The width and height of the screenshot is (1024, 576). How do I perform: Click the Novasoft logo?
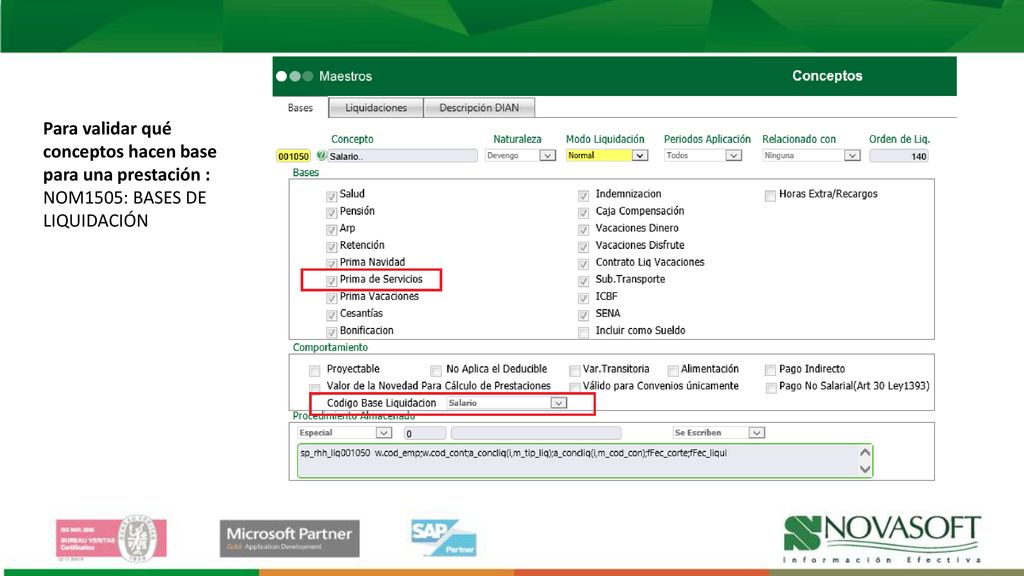tap(882, 539)
